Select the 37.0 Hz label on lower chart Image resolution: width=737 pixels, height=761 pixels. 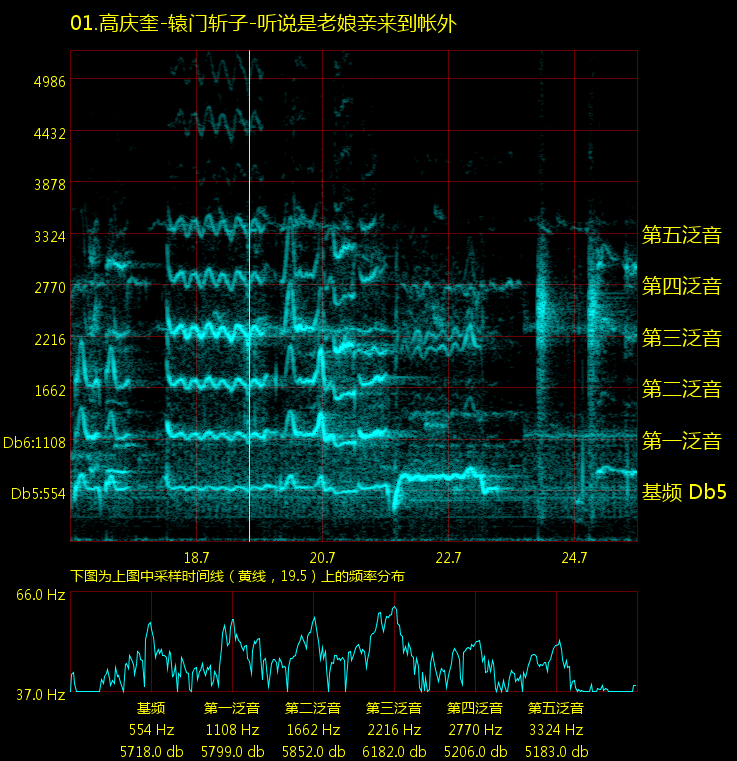click(40, 694)
